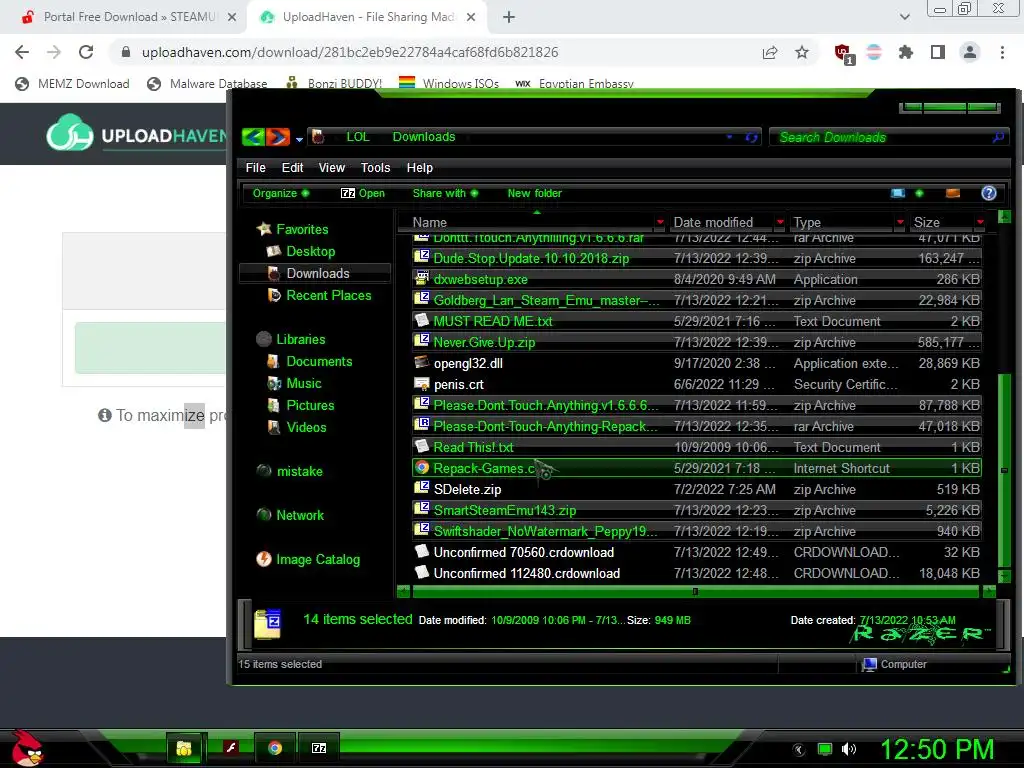Select SDelete.zip archive icon
The height and width of the screenshot is (768, 1024).
pyautogui.click(x=422, y=488)
